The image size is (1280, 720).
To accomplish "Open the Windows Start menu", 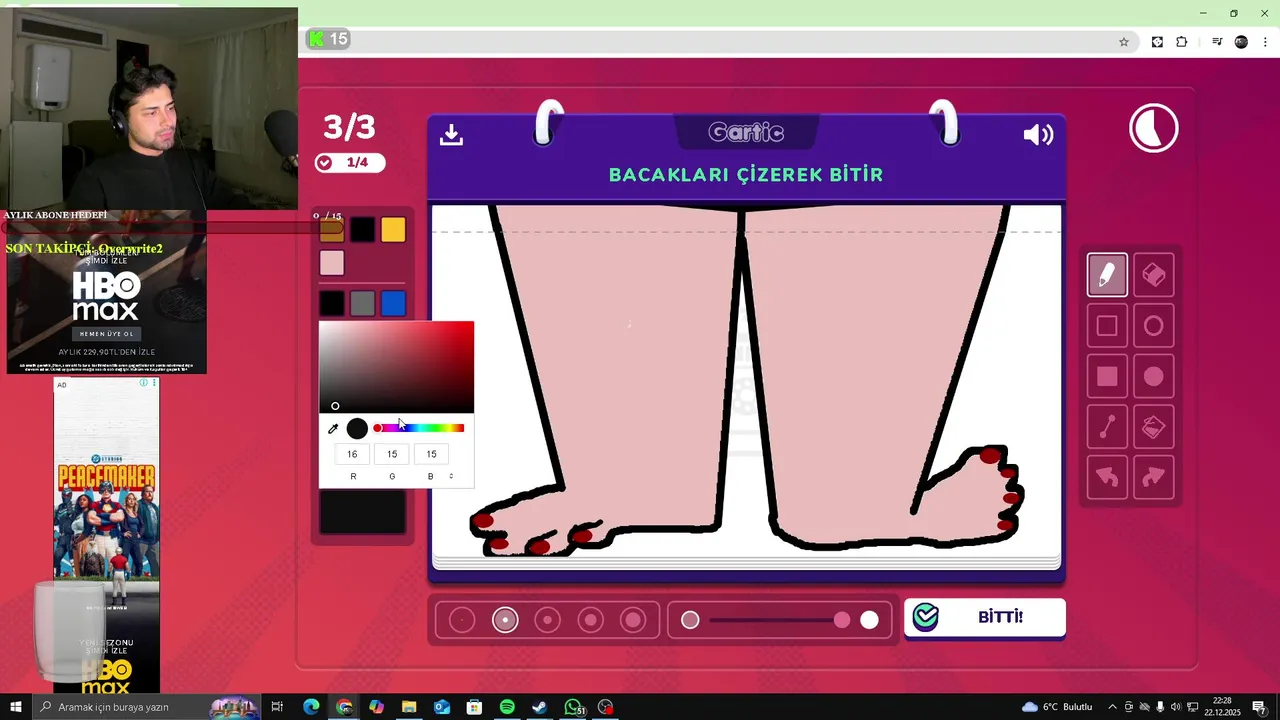I will (x=16, y=707).
